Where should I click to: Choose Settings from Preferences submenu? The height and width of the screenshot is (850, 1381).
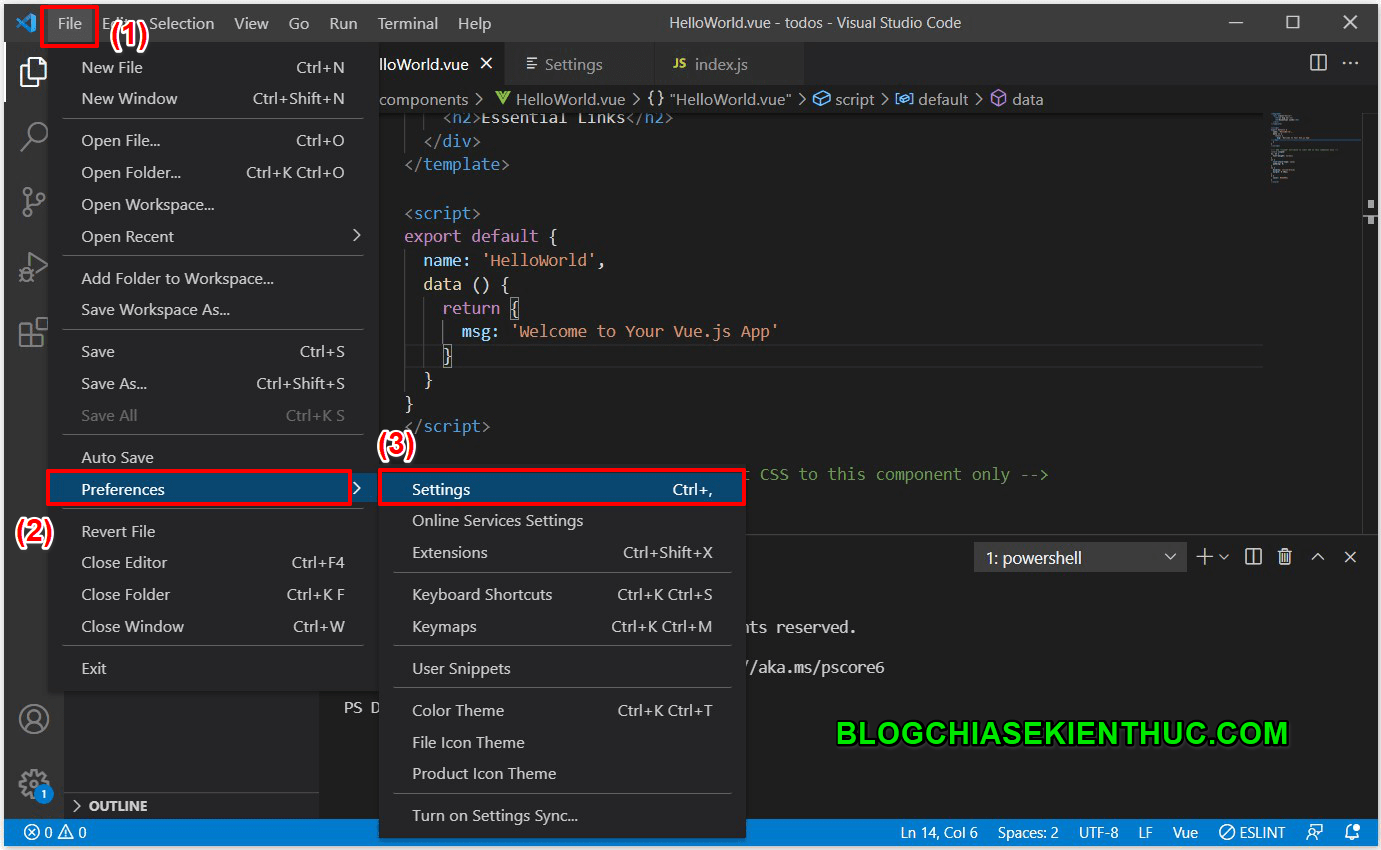pos(562,489)
